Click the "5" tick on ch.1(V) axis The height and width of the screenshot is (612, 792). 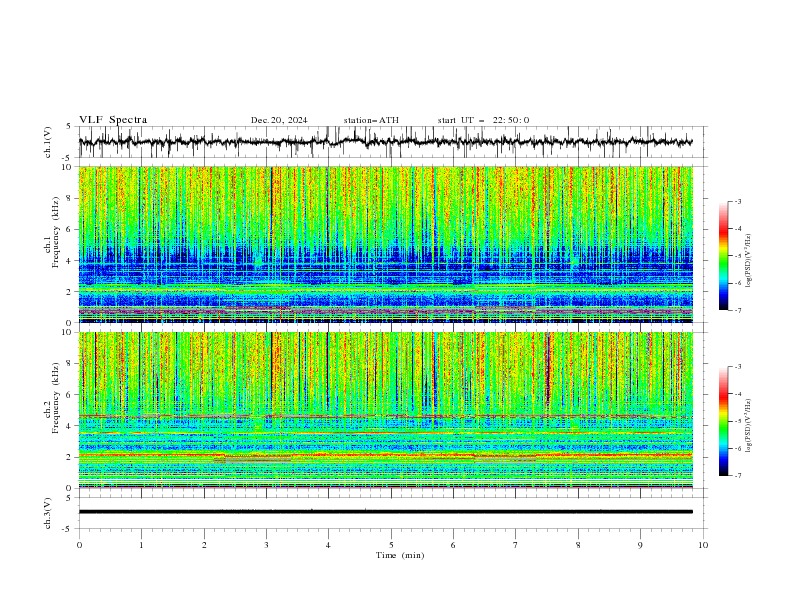69,126
